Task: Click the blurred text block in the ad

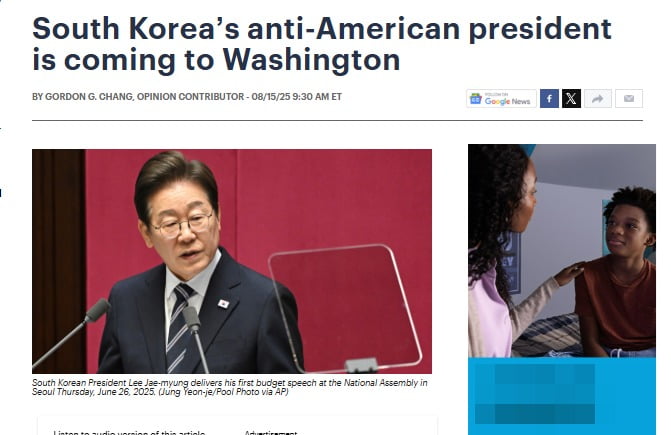Action: 534,394
